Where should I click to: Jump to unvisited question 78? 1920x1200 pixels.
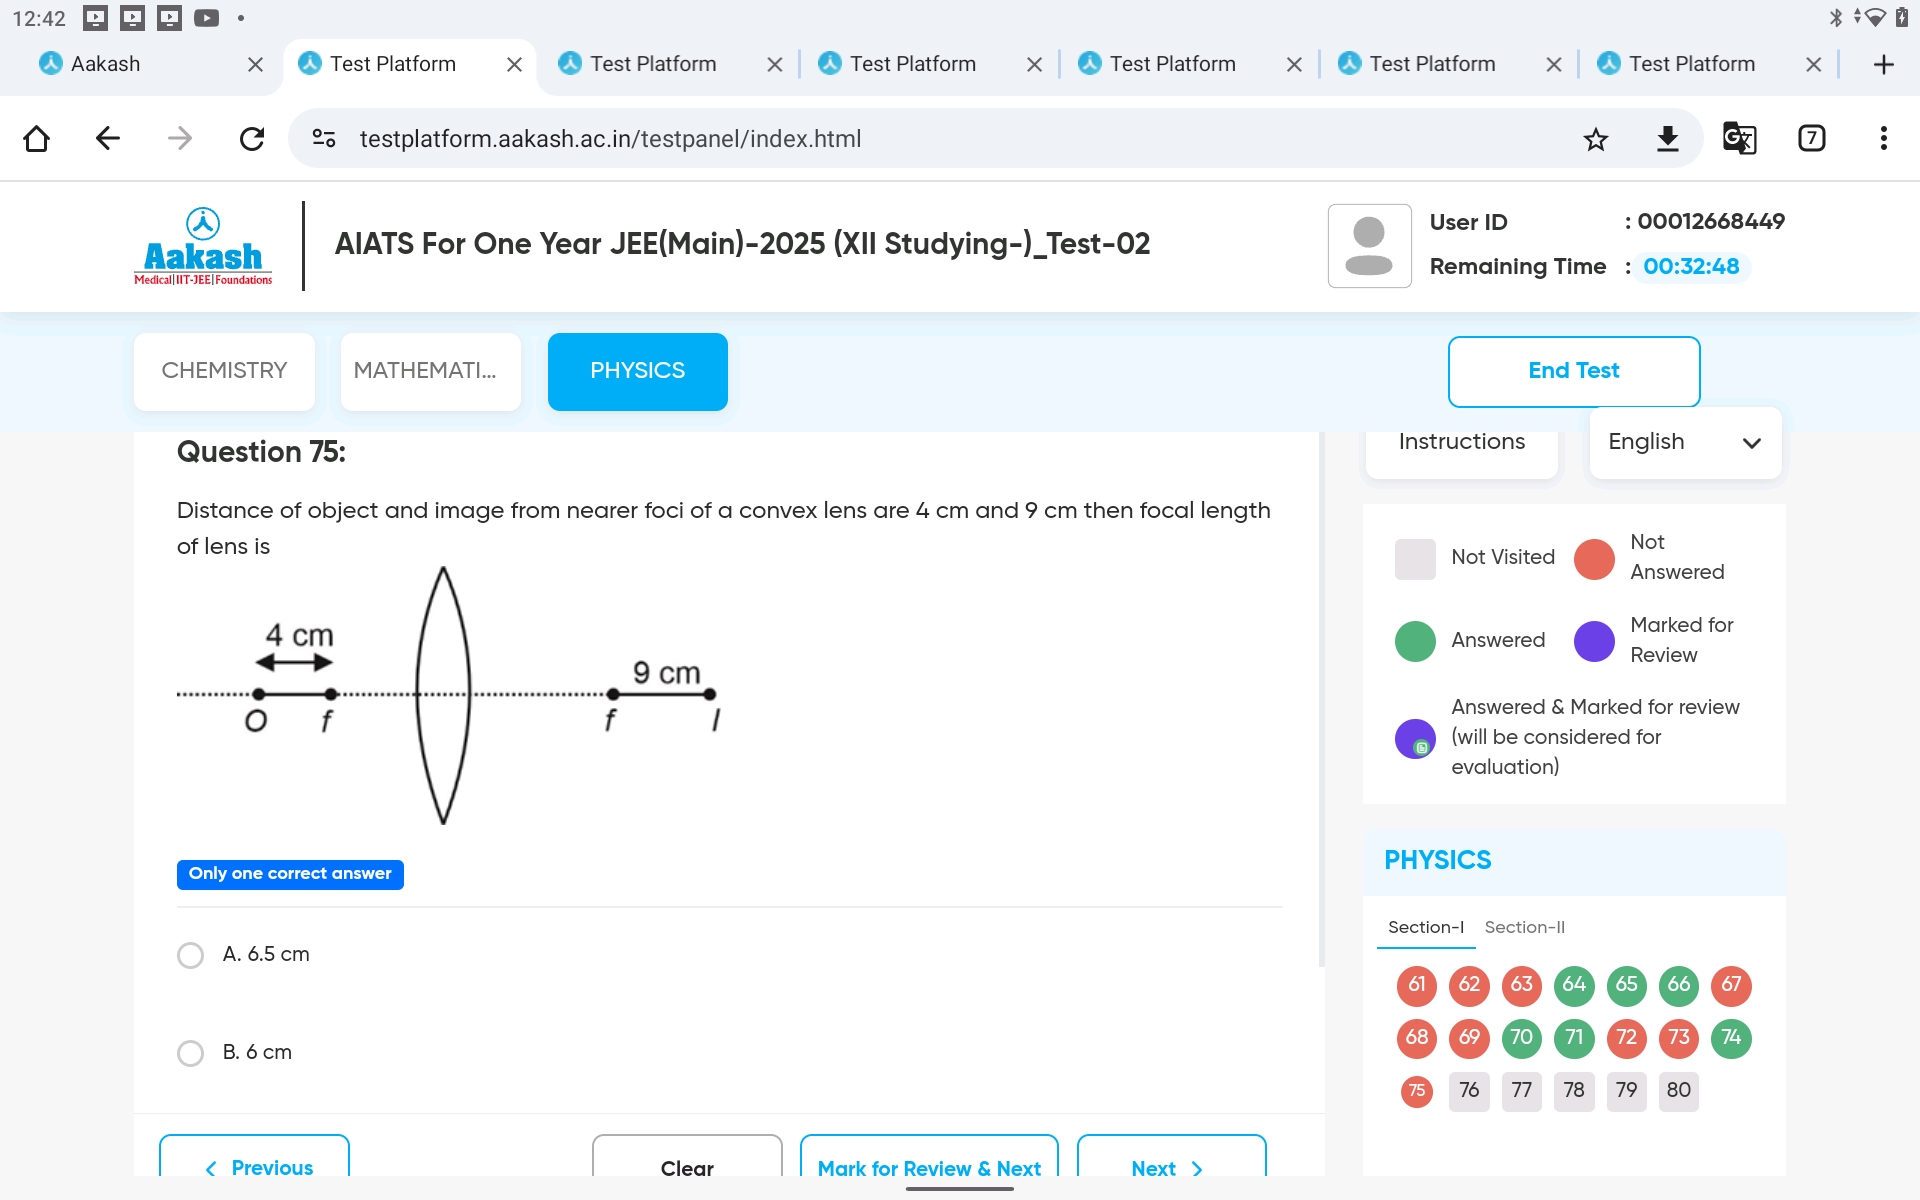[1574, 1091]
